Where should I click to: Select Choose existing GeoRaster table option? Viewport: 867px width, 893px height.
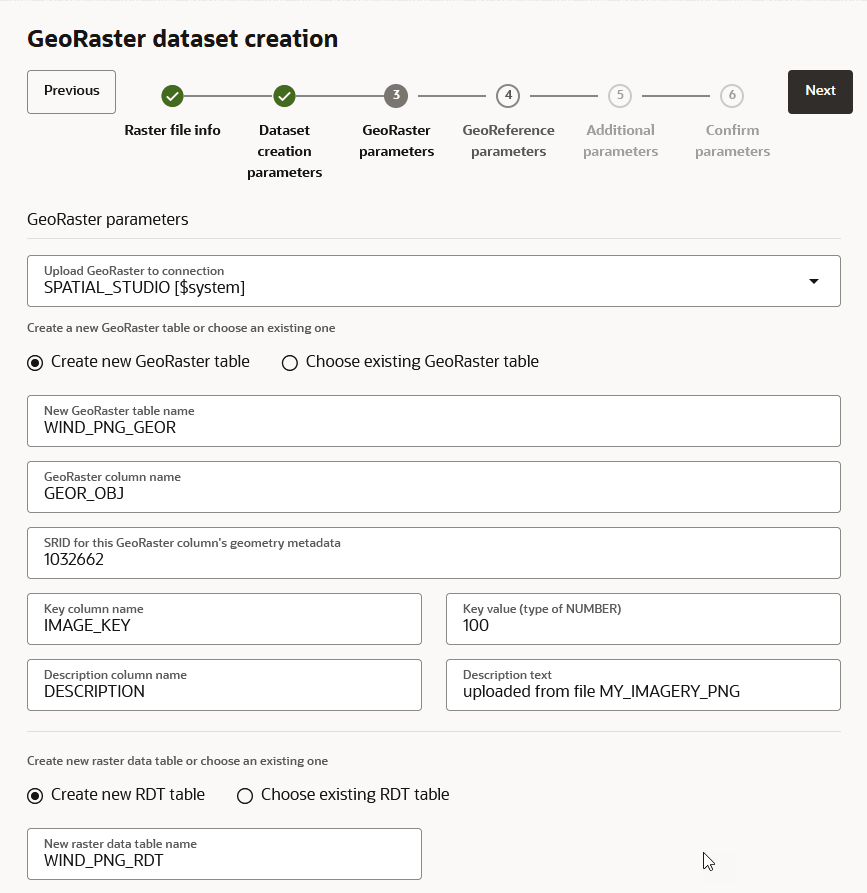pos(290,362)
